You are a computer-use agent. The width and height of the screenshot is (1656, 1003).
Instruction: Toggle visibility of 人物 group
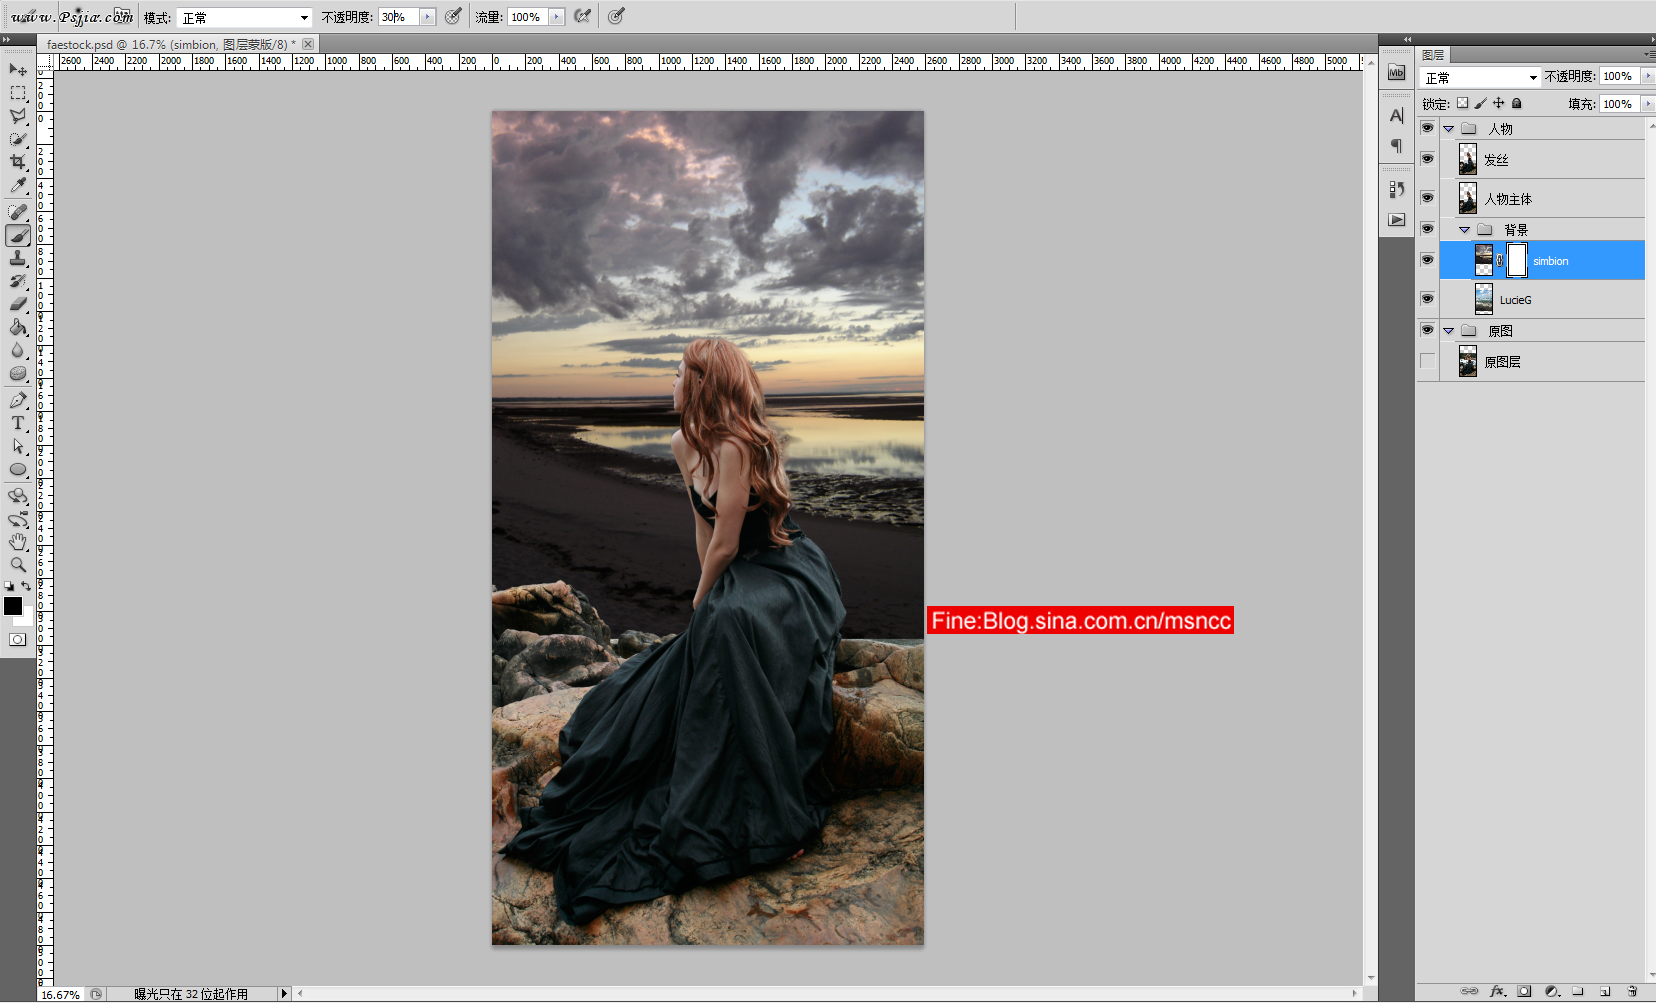point(1427,128)
